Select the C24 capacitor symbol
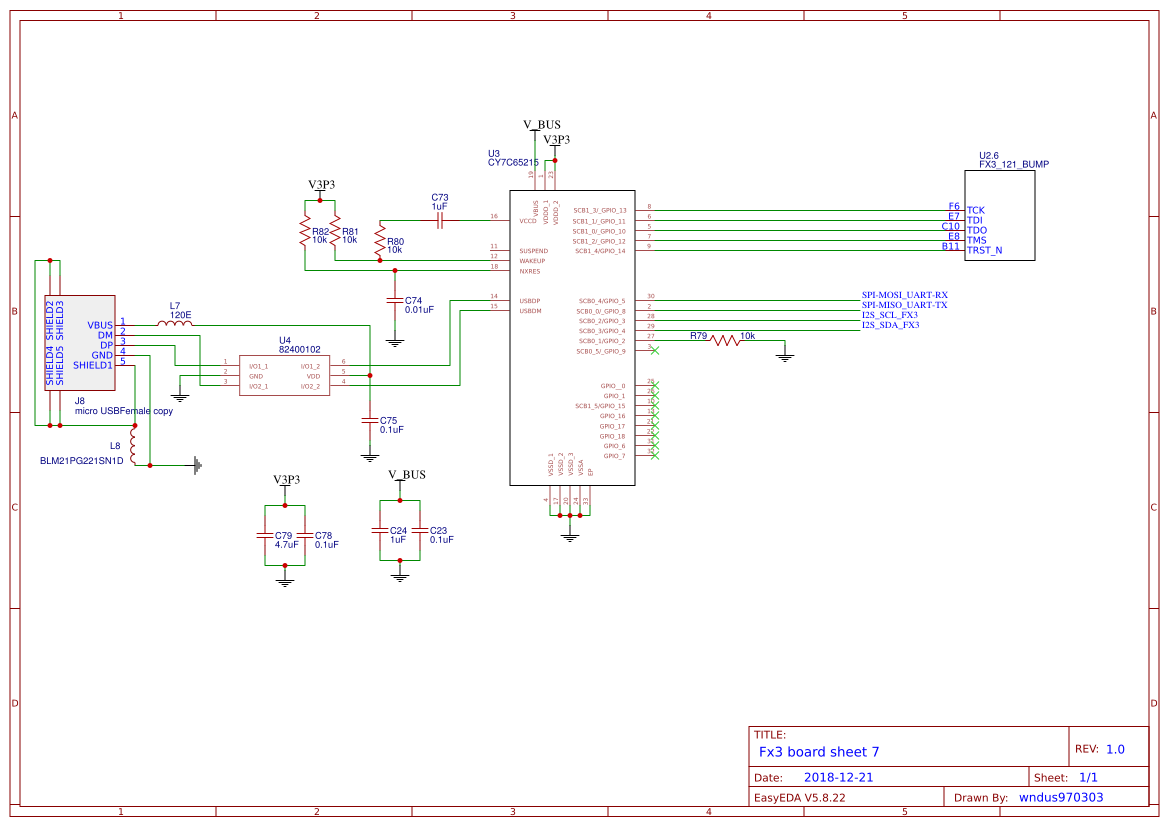Image resolution: width=1169 pixels, height=827 pixels. point(380,530)
